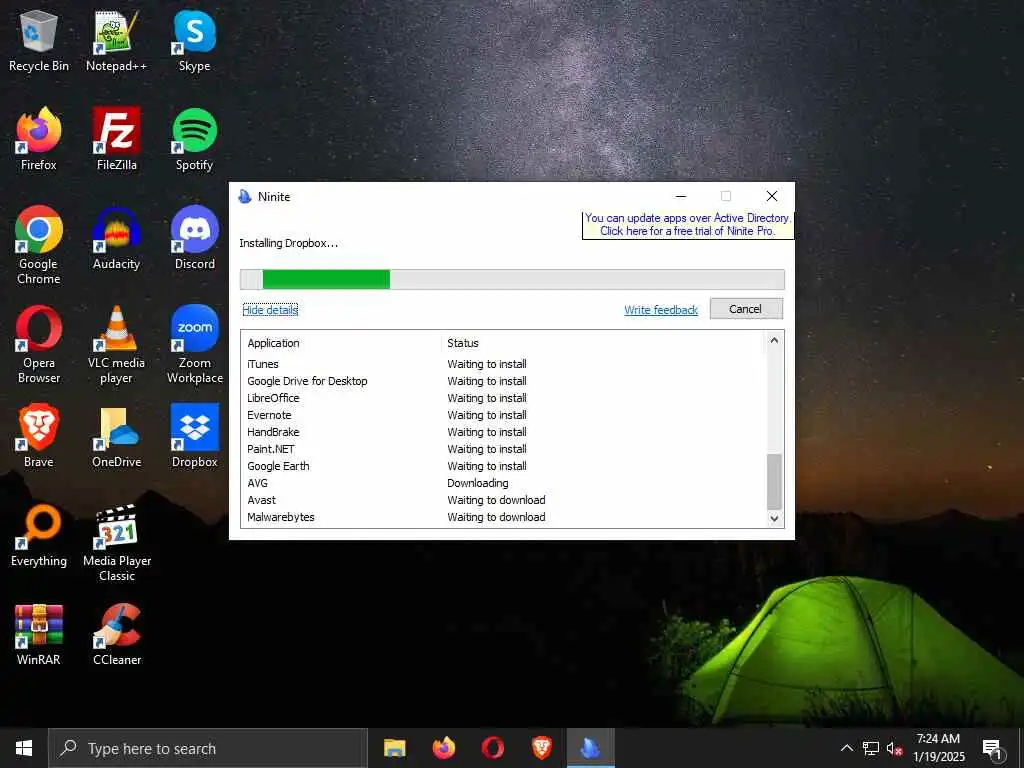Select the Opera Browser desktop shortcut
1024x768 pixels.
[39, 345]
